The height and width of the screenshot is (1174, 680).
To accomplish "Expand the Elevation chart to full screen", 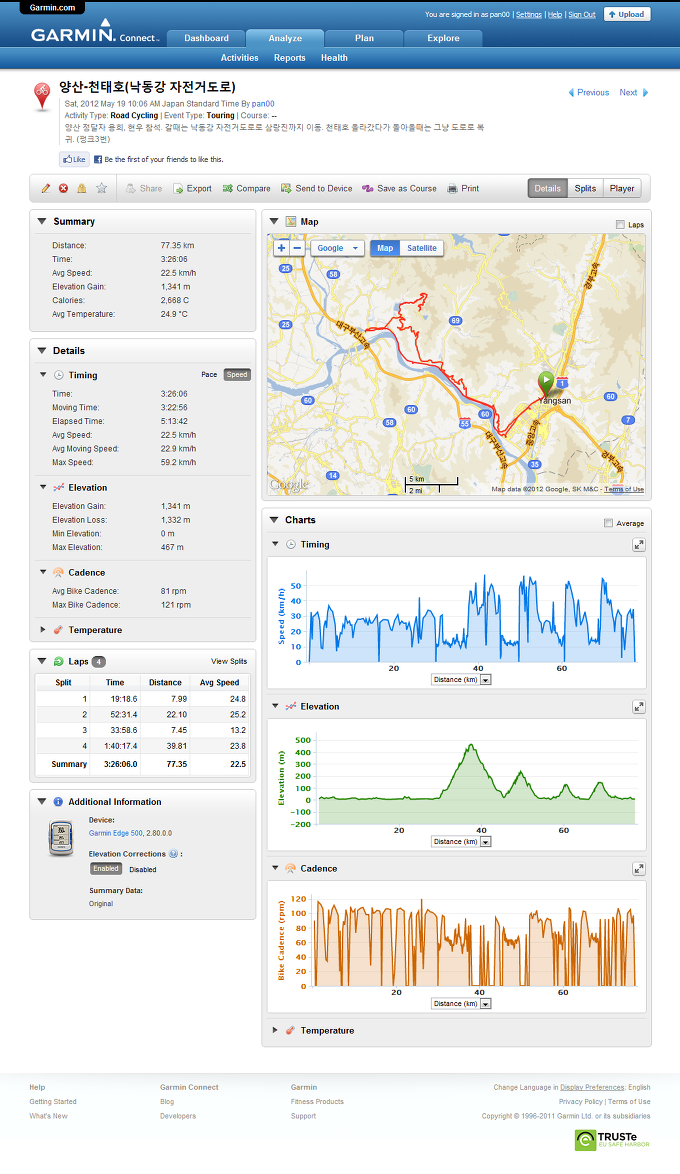I will pyautogui.click(x=639, y=707).
